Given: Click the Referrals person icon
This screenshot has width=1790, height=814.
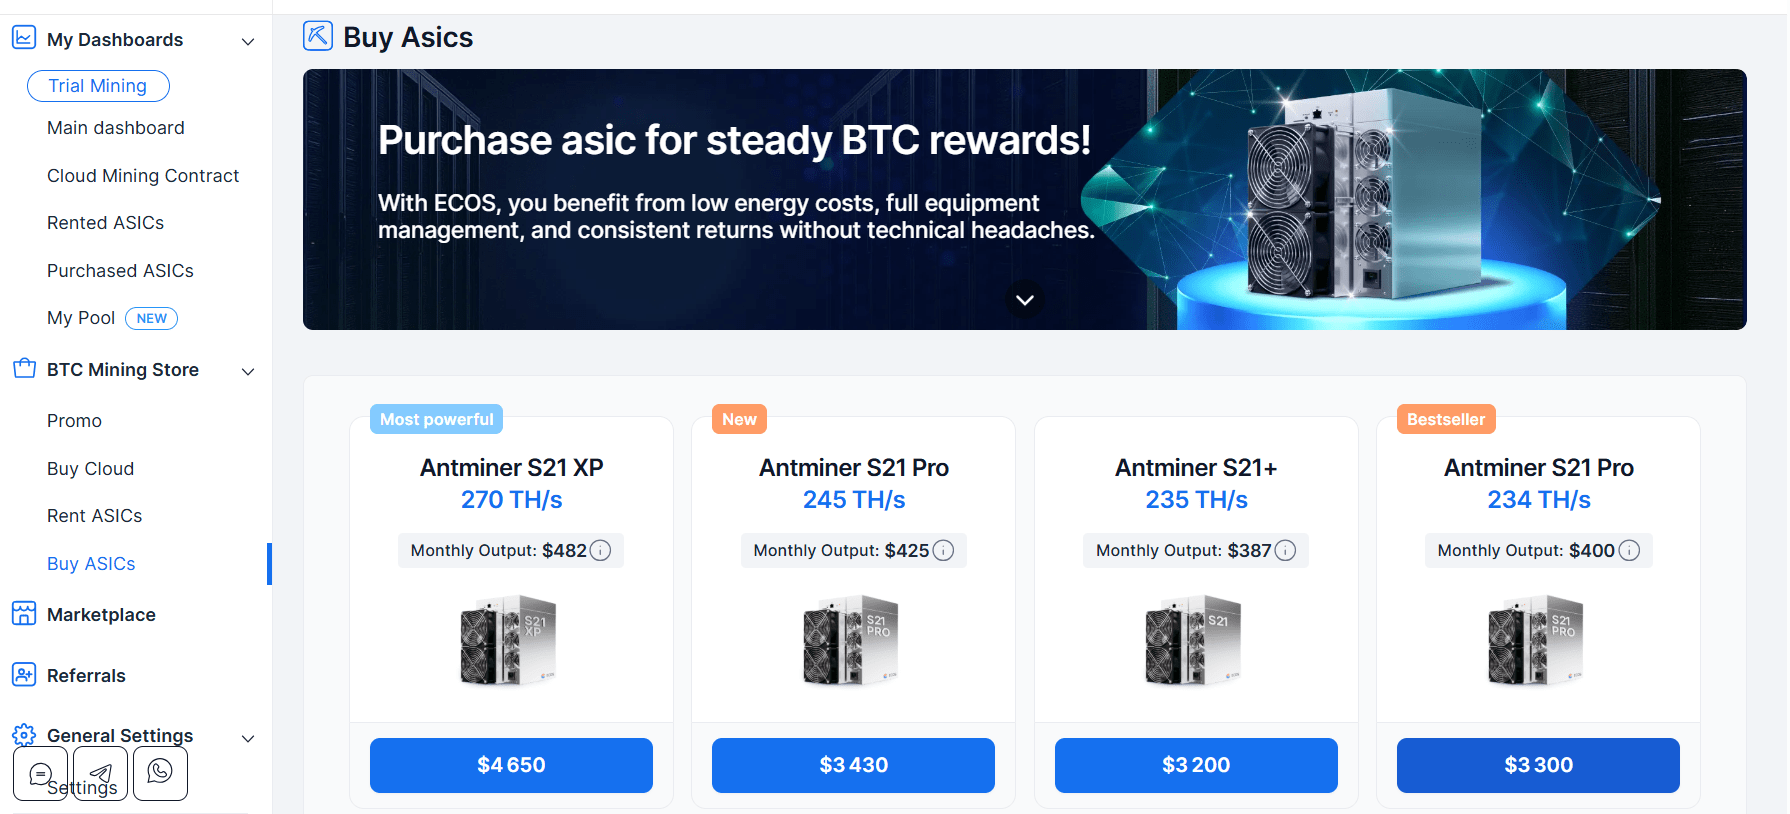Looking at the screenshot, I should click(24, 675).
